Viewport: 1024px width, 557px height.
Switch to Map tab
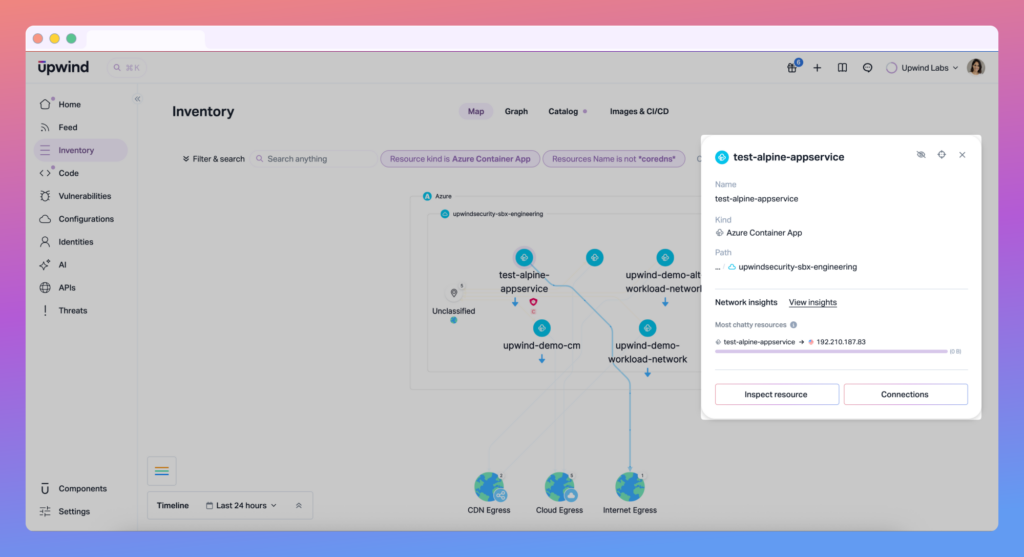pyautogui.click(x=475, y=112)
